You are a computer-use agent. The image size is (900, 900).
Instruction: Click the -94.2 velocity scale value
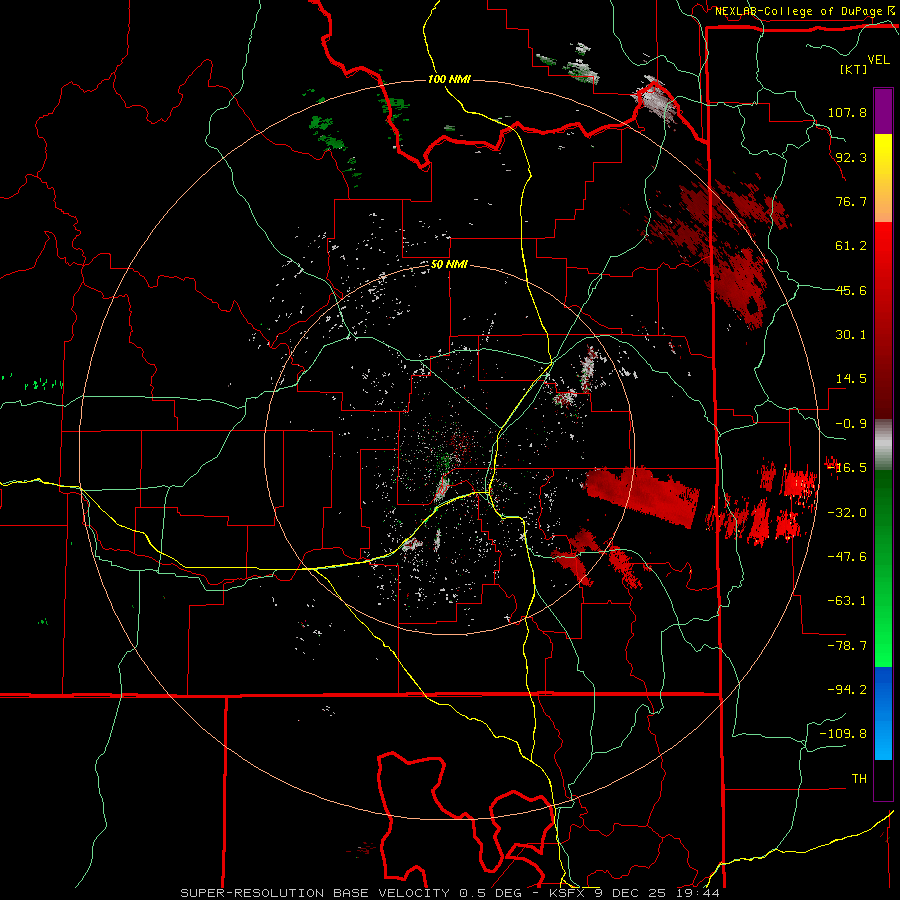coord(847,690)
